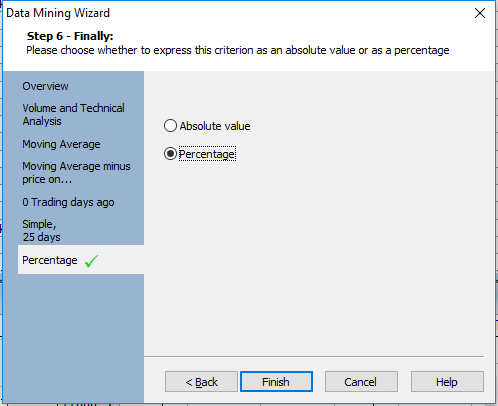498x406 pixels.
Task: Click the focused Percentage label text
Action: (207, 154)
